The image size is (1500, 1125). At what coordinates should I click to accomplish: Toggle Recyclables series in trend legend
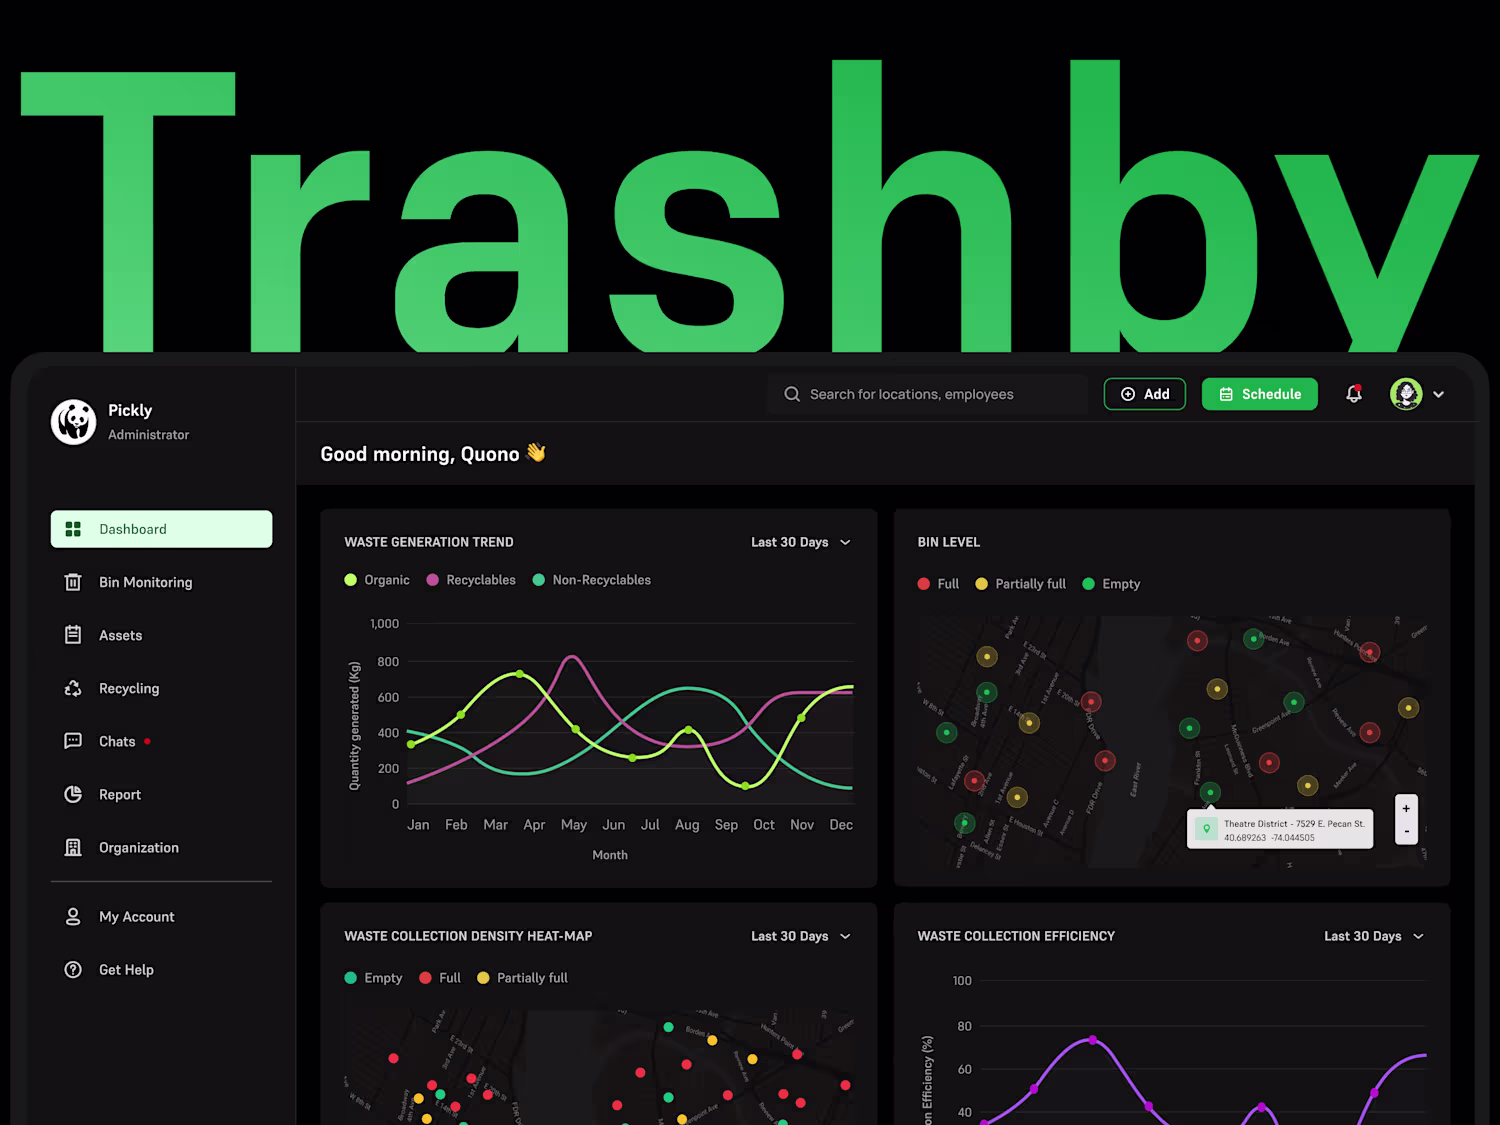click(x=471, y=580)
